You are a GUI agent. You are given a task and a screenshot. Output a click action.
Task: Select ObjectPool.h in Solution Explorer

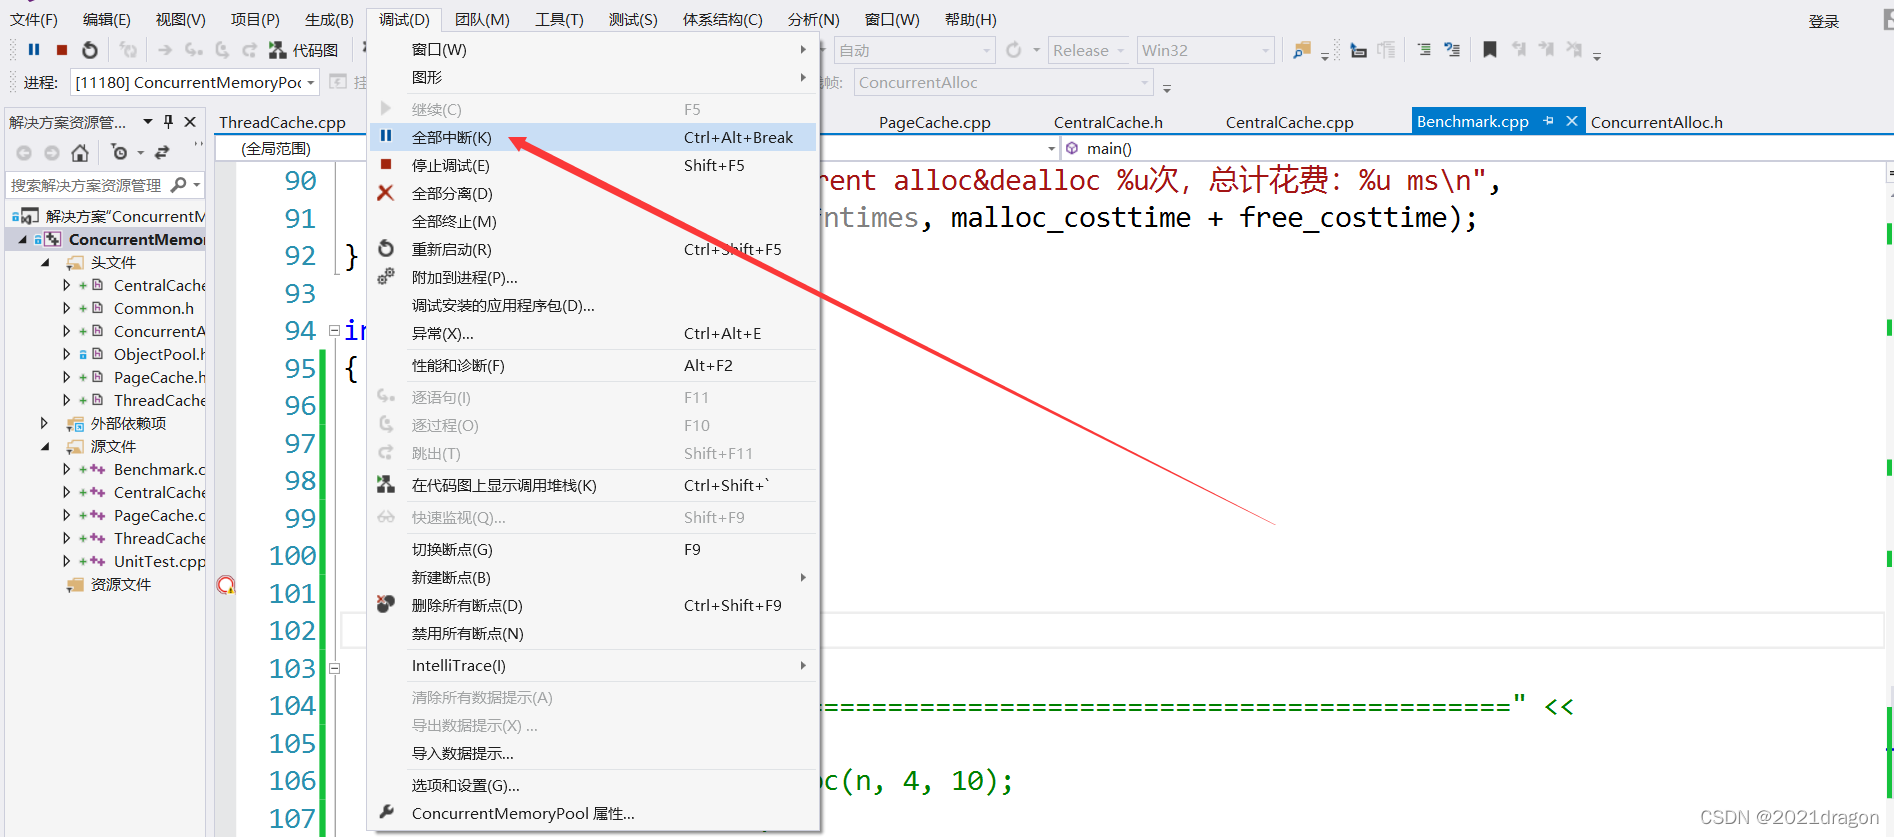(159, 354)
